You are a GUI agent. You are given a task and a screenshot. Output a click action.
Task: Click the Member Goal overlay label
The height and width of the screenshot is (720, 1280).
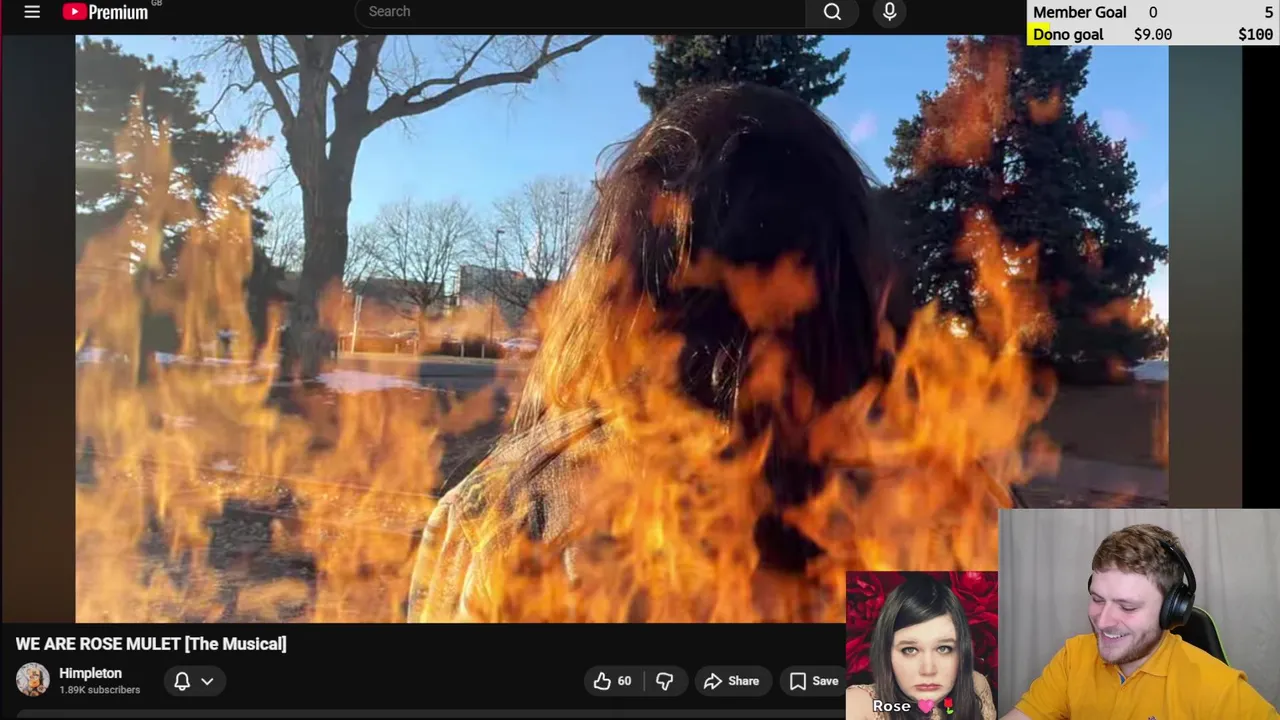point(1080,12)
